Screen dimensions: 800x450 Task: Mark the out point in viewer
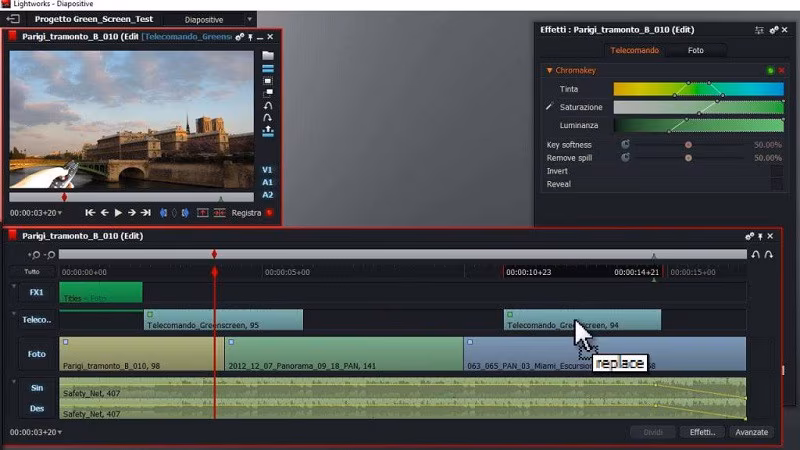pos(185,213)
